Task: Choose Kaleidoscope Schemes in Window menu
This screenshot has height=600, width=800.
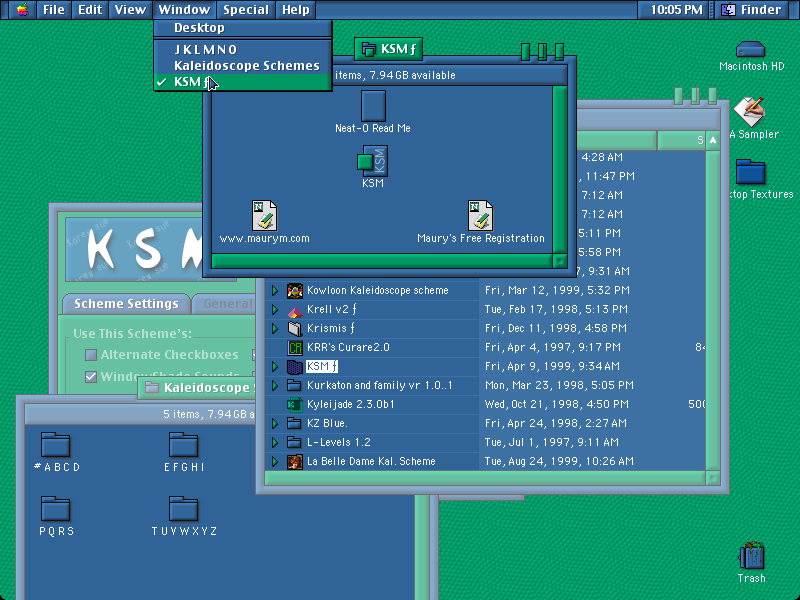Action: [243, 66]
